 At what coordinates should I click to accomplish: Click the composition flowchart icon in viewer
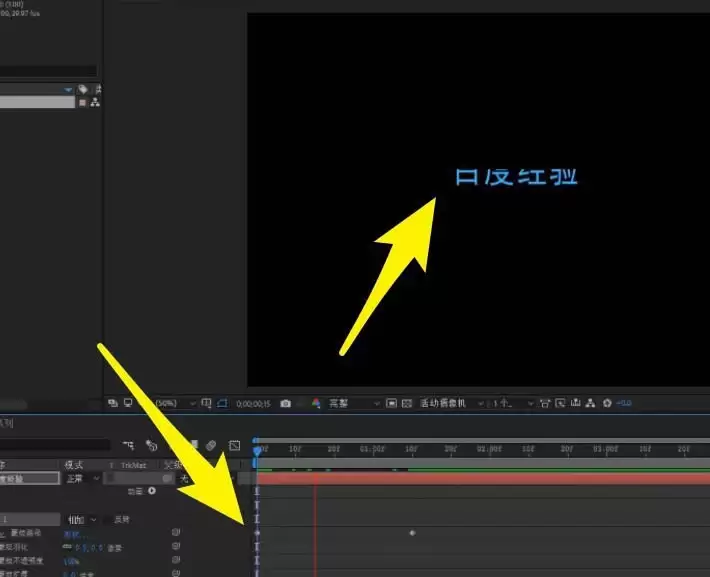point(590,403)
